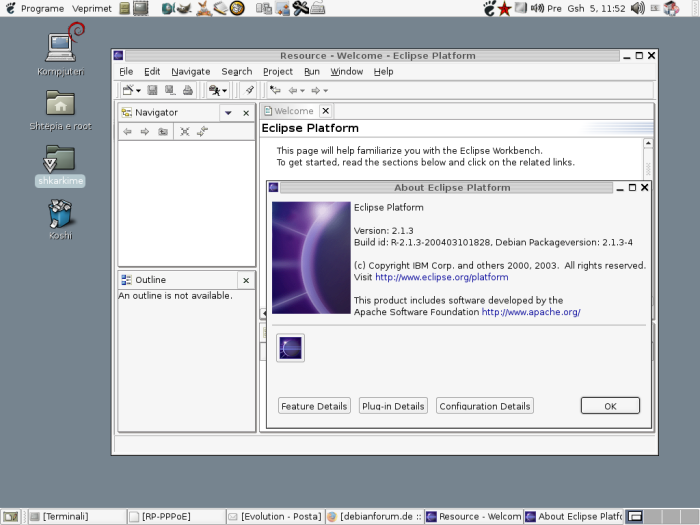This screenshot has width=700, height=525.
Task: Open the Edit menu
Action: 152,71
